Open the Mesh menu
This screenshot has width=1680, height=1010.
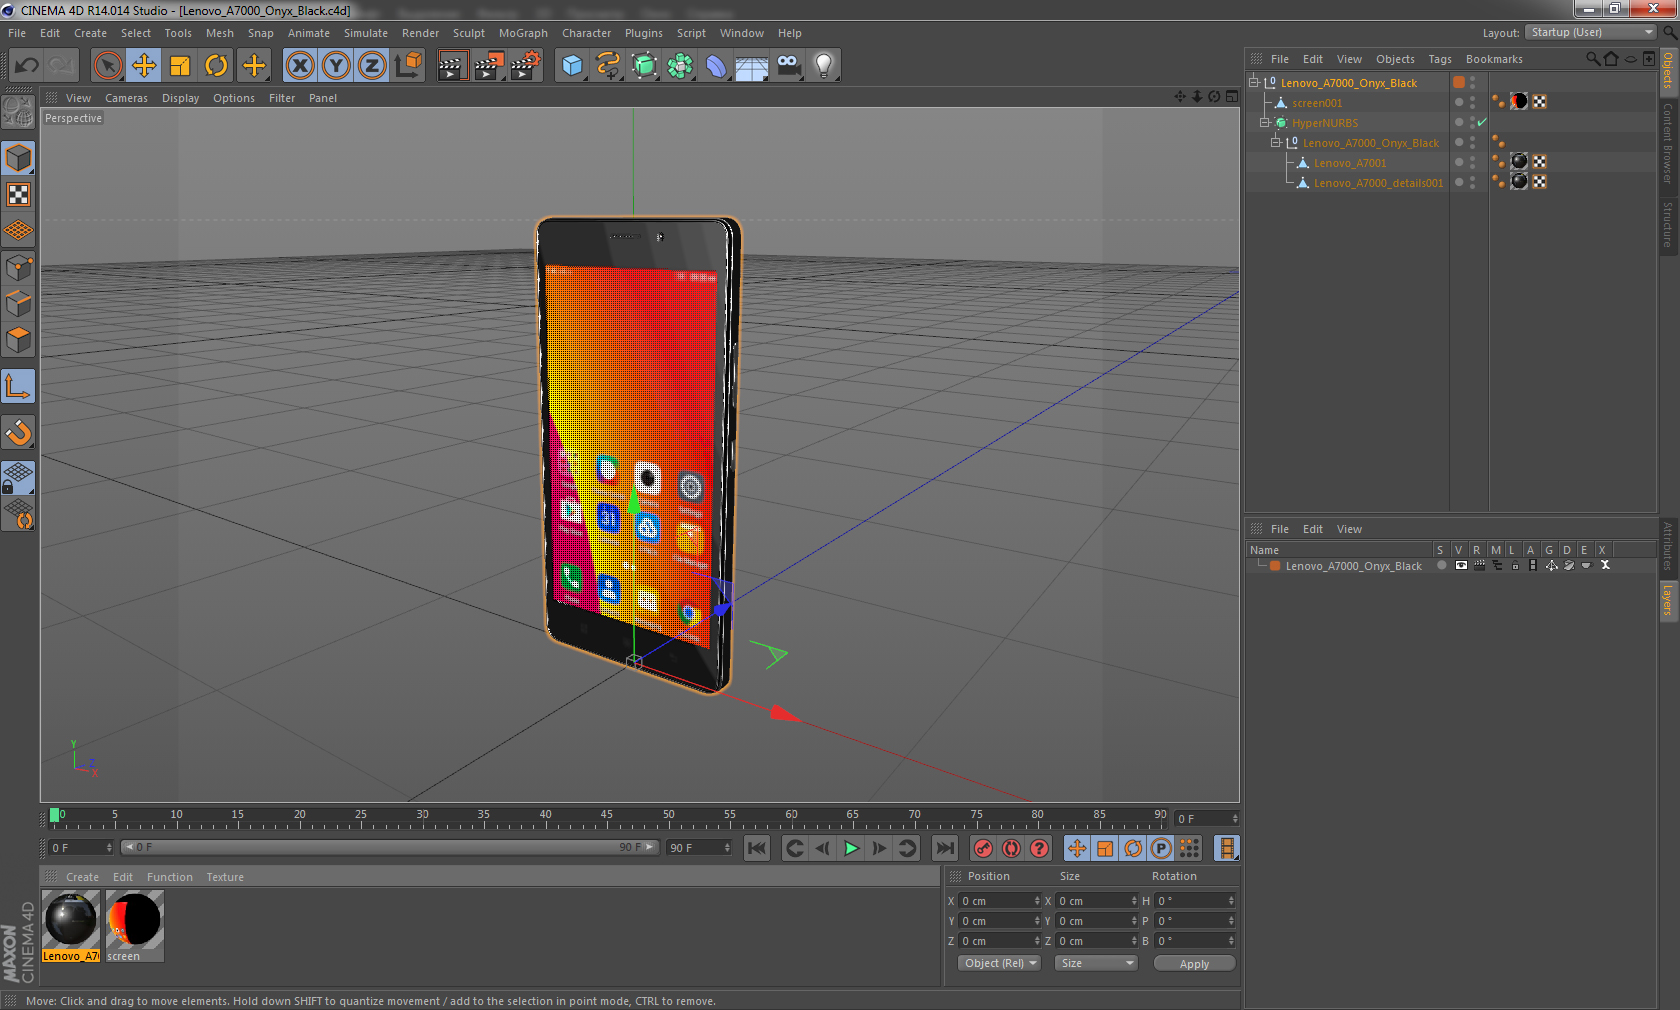[x=219, y=33]
